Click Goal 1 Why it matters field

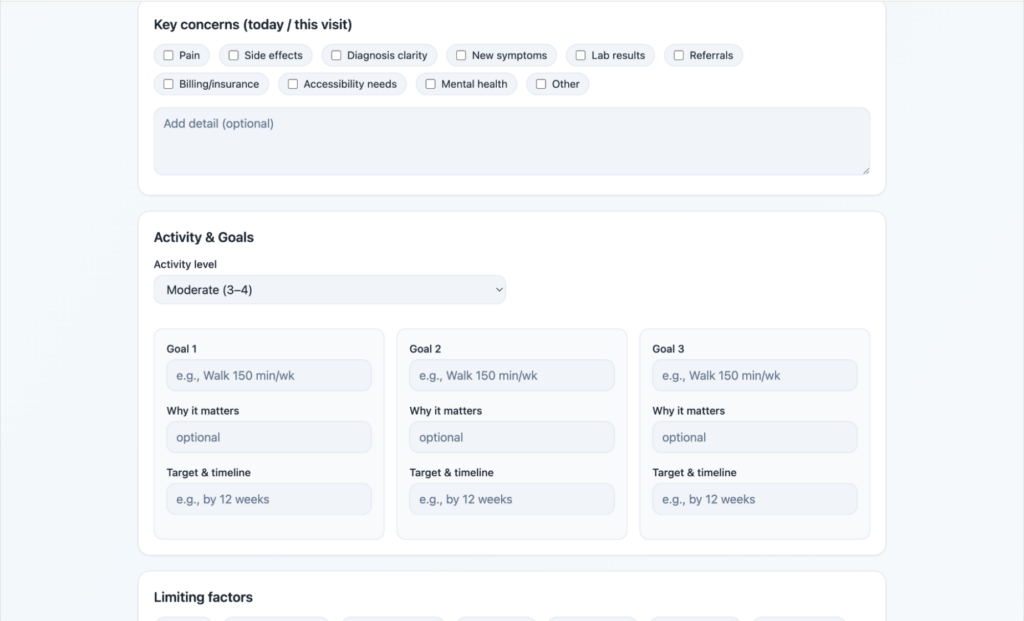(x=268, y=437)
